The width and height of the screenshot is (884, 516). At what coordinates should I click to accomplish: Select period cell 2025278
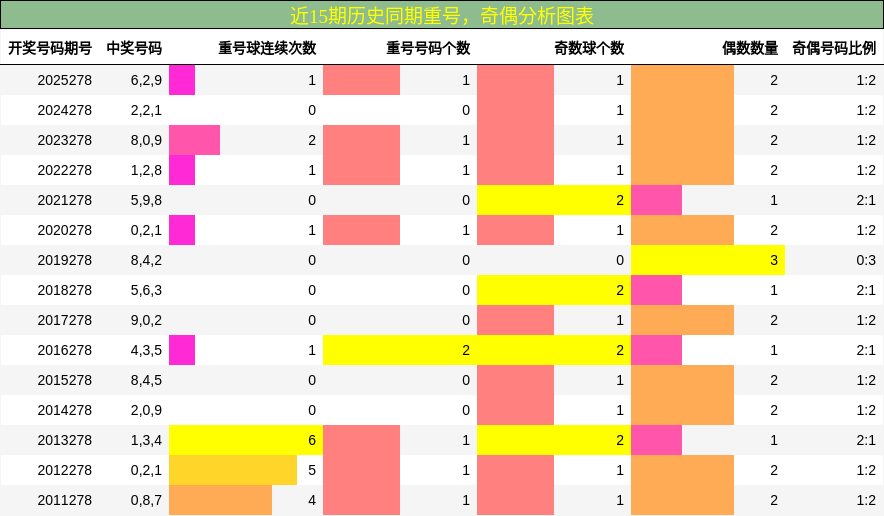pyautogui.click(x=65, y=80)
